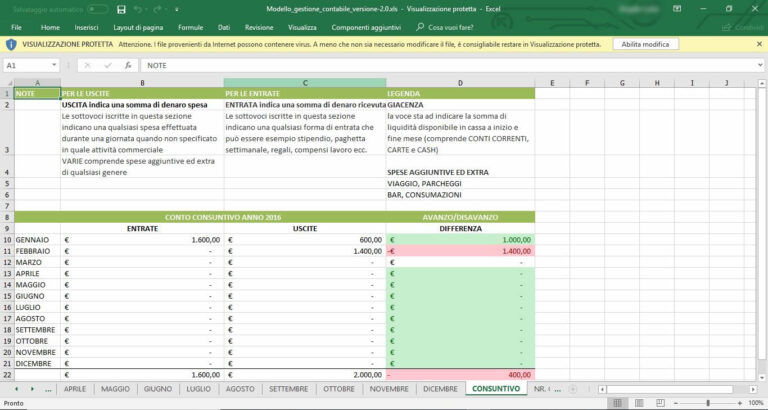Open the Inserisci ribbon tab
Screen dimensions: 768x410
pos(86,27)
